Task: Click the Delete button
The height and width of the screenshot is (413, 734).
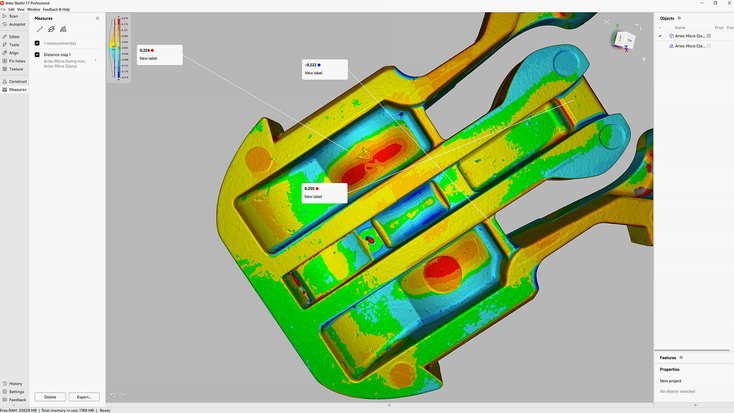Action: click(50, 397)
